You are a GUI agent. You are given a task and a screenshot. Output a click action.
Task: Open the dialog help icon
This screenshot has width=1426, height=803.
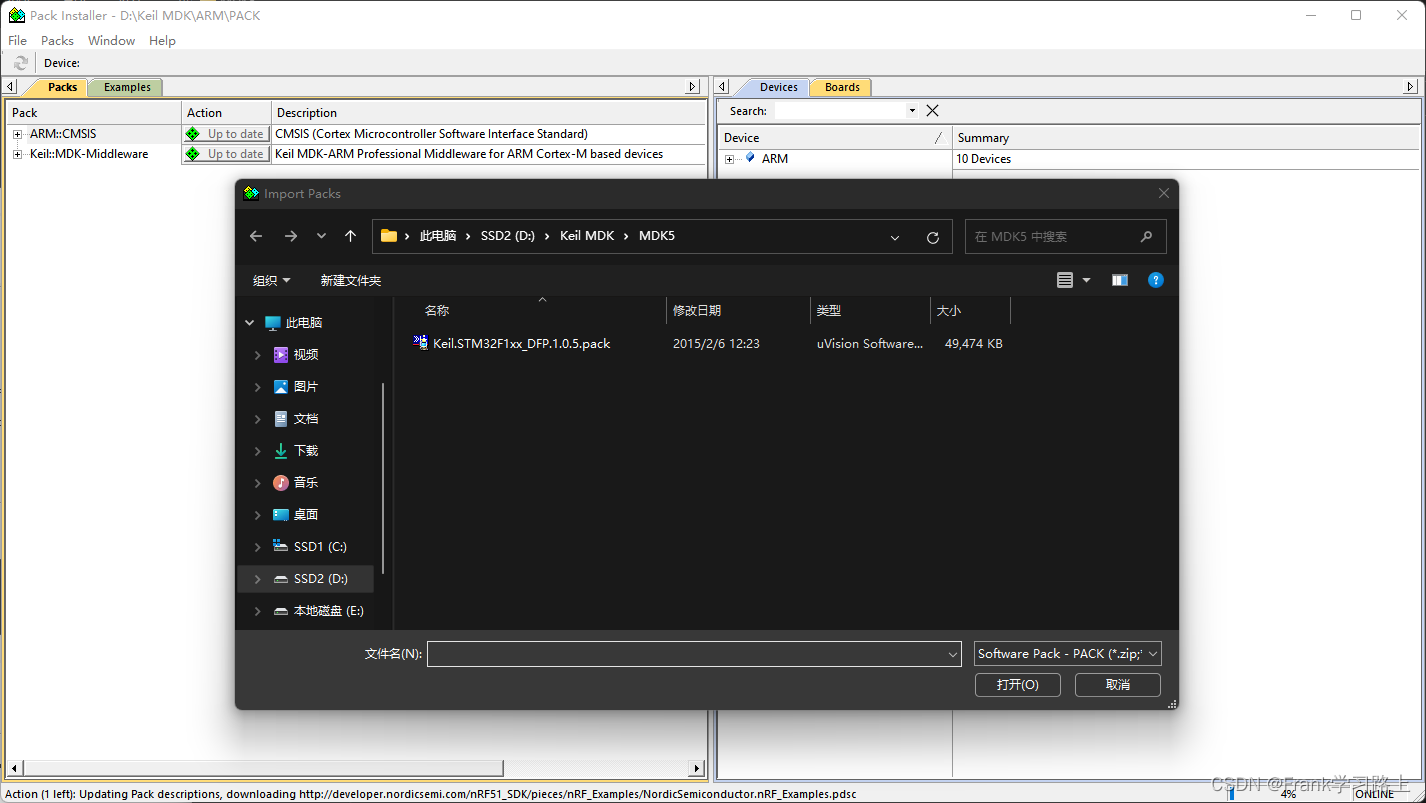[x=1155, y=280]
